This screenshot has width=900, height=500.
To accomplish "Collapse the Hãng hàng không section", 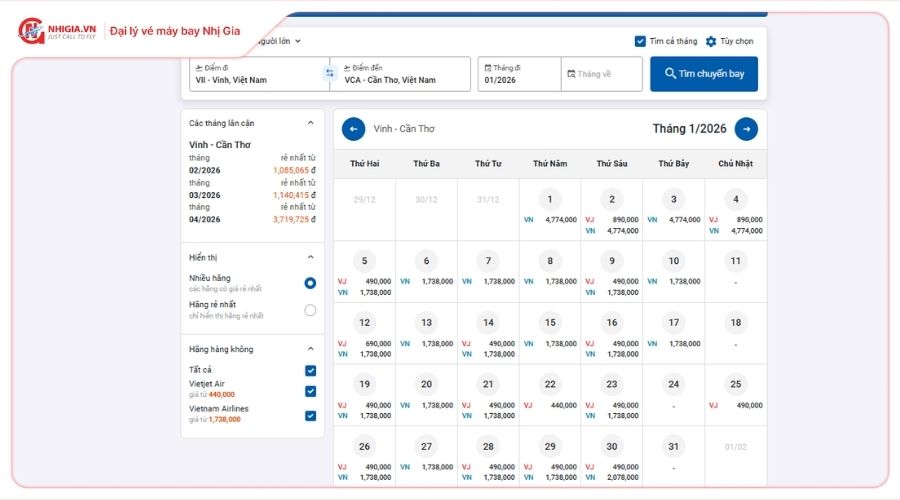I will [310, 349].
